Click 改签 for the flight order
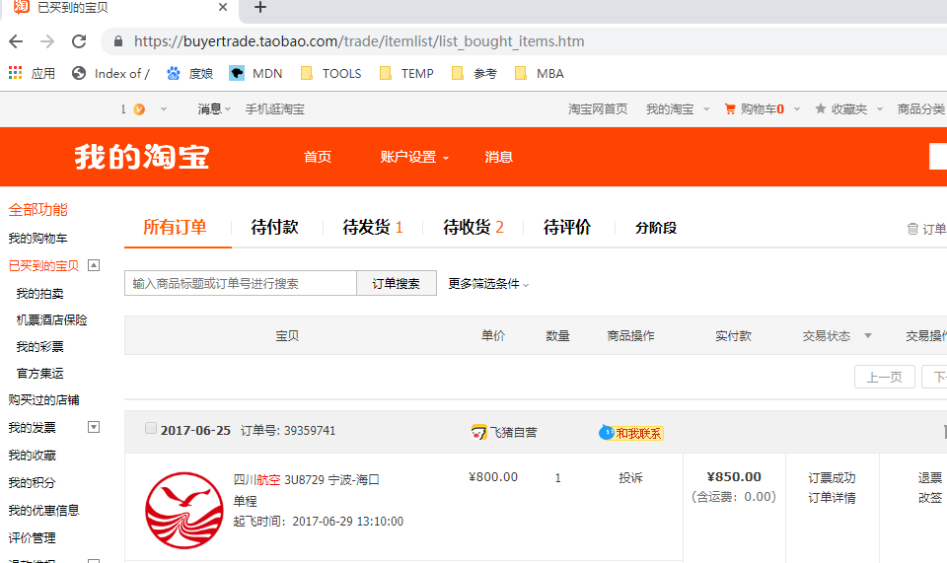This screenshot has height=563, width=947. pyautogui.click(x=930, y=498)
